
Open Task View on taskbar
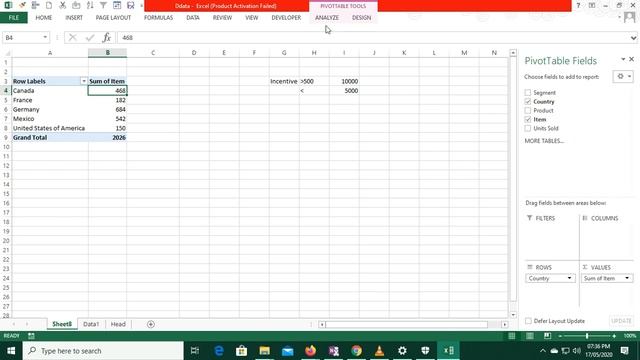click(195, 351)
